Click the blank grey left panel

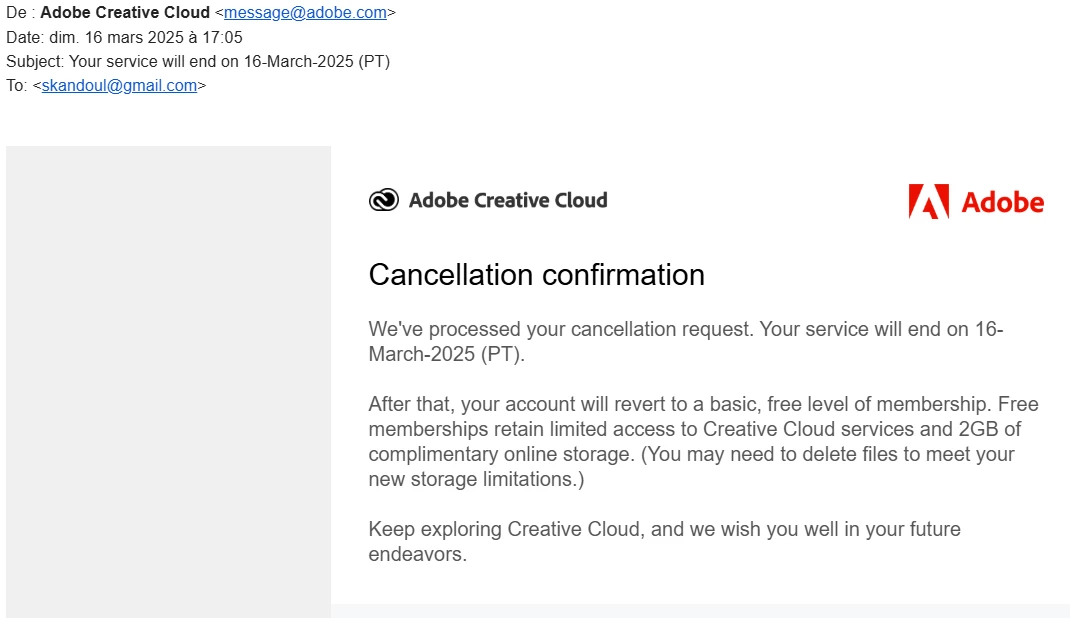[168, 380]
